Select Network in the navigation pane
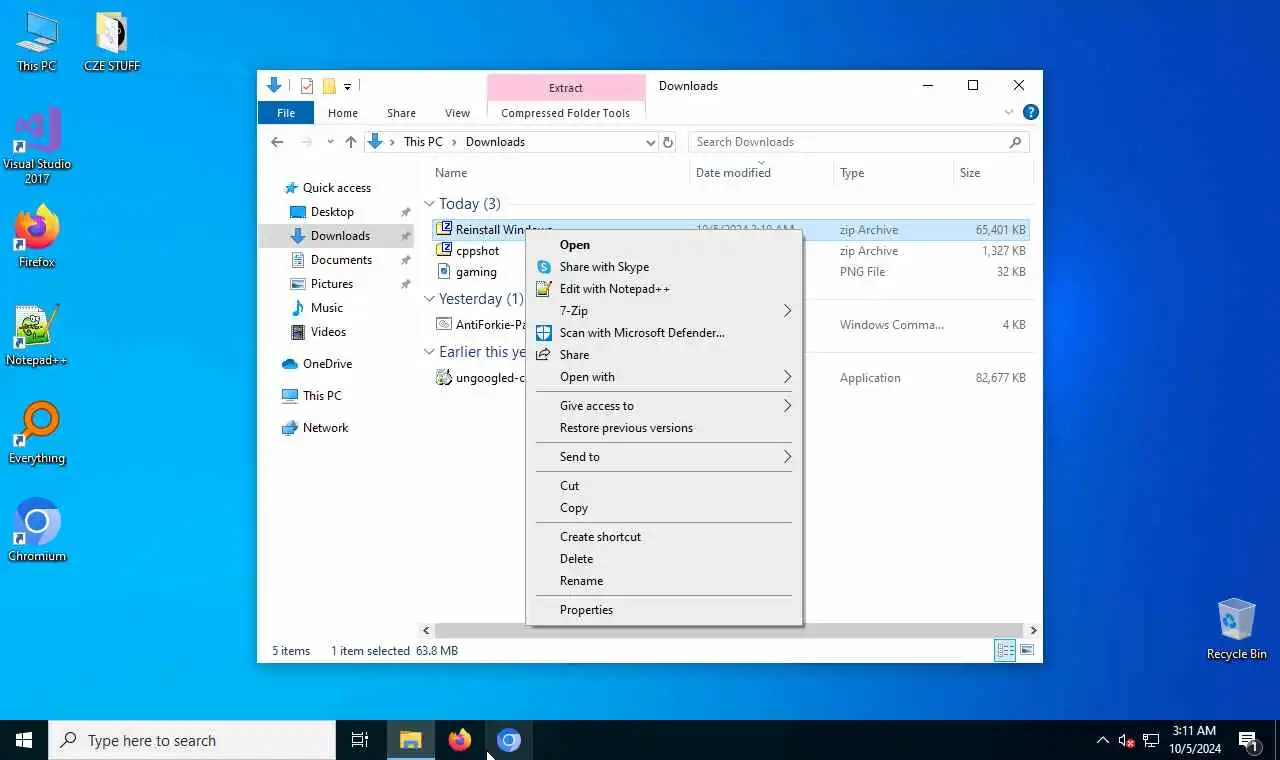1280x760 pixels. pos(325,428)
